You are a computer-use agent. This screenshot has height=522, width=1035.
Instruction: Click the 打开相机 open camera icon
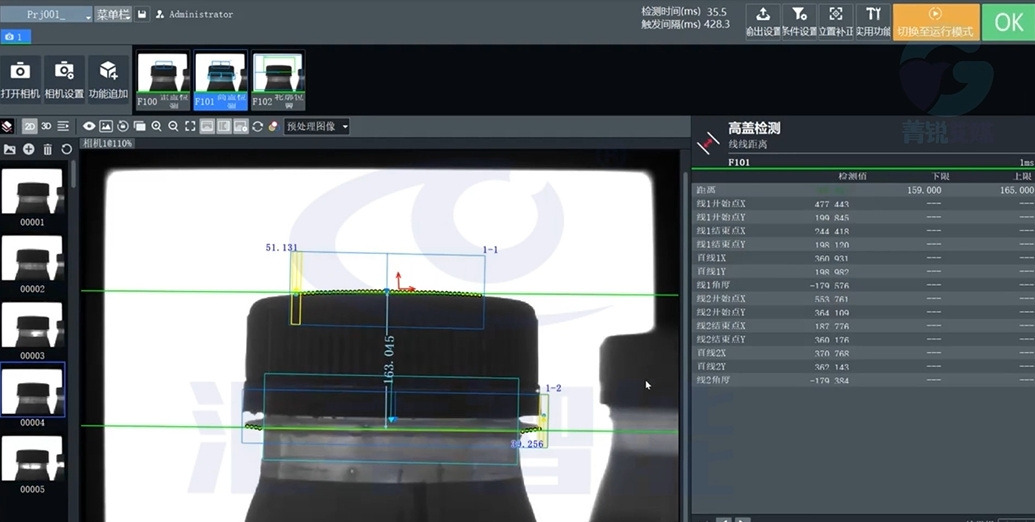(20, 72)
